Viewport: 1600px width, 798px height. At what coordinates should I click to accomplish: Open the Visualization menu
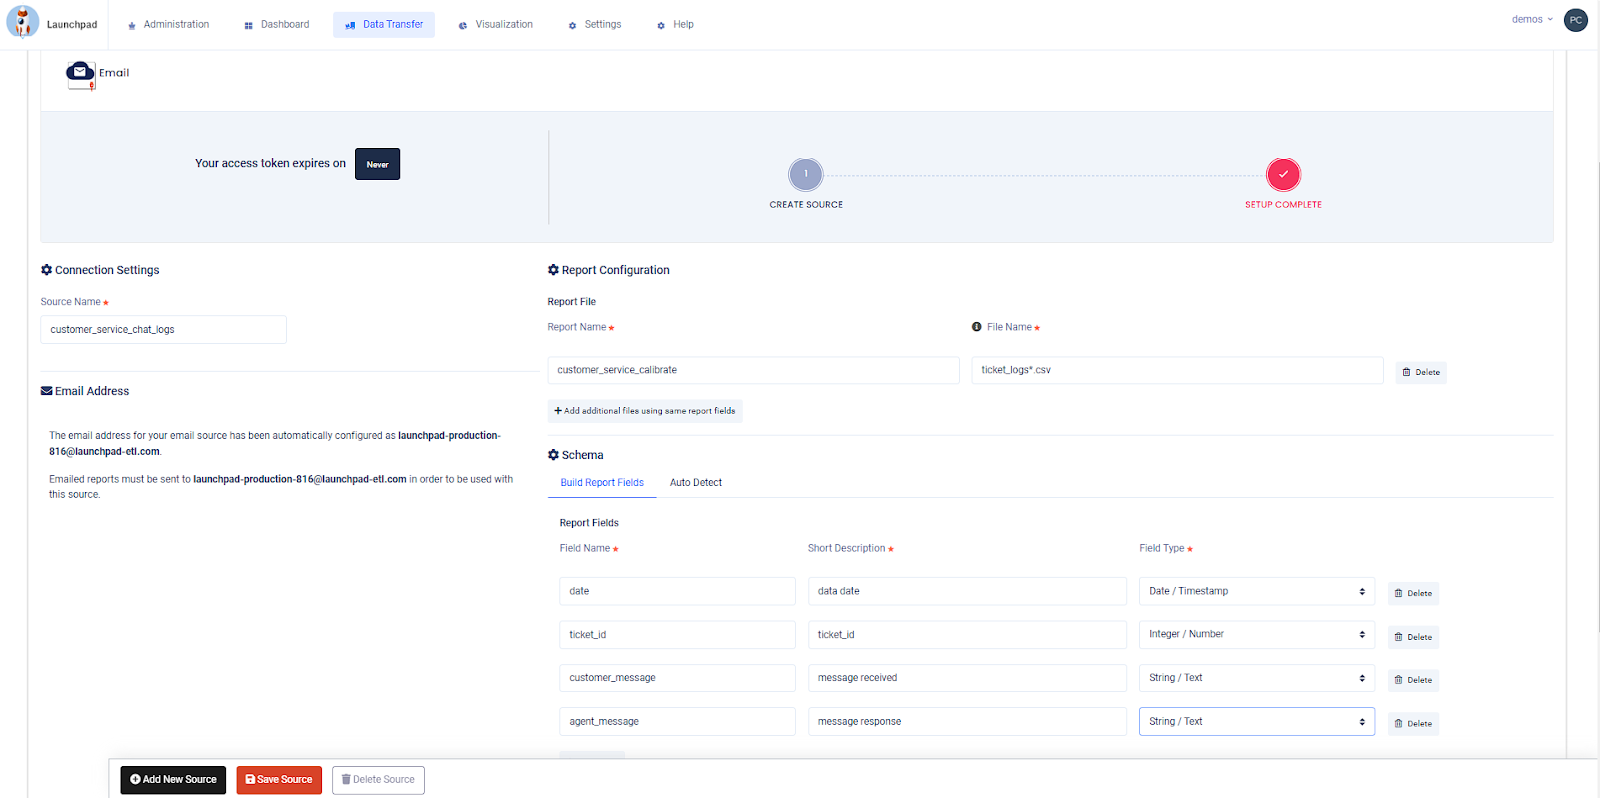tap(496, 24)
